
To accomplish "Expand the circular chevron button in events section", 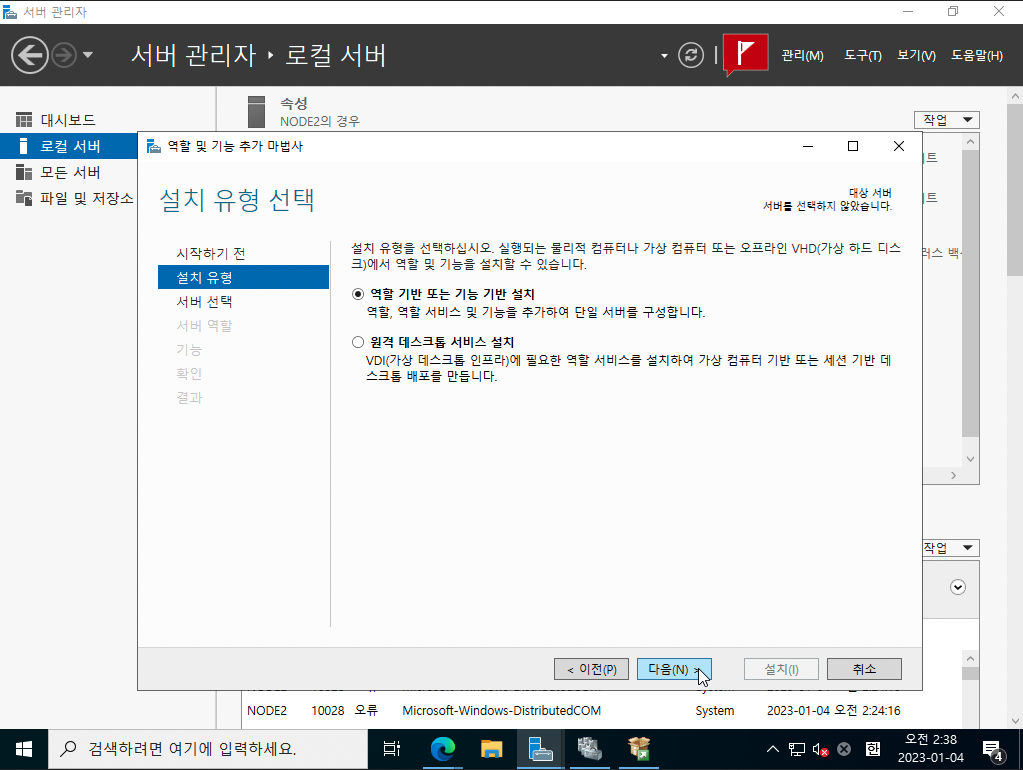I will 958,587.
